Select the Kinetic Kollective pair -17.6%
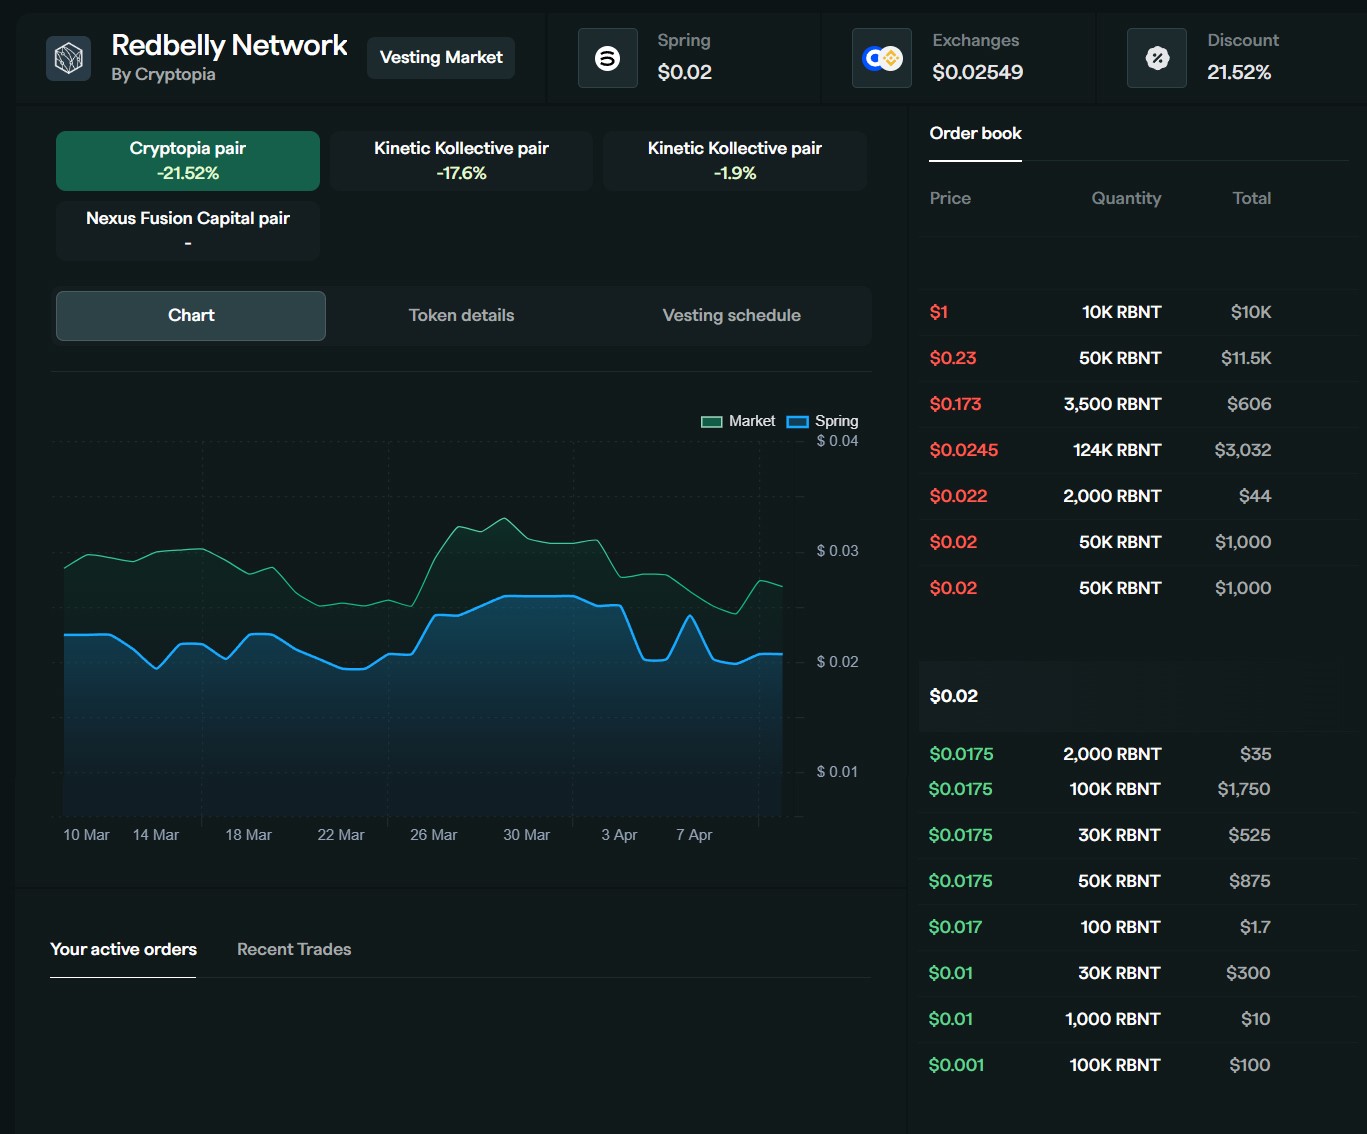This screenshot has width=1367, height=1134. coord(461,160)
